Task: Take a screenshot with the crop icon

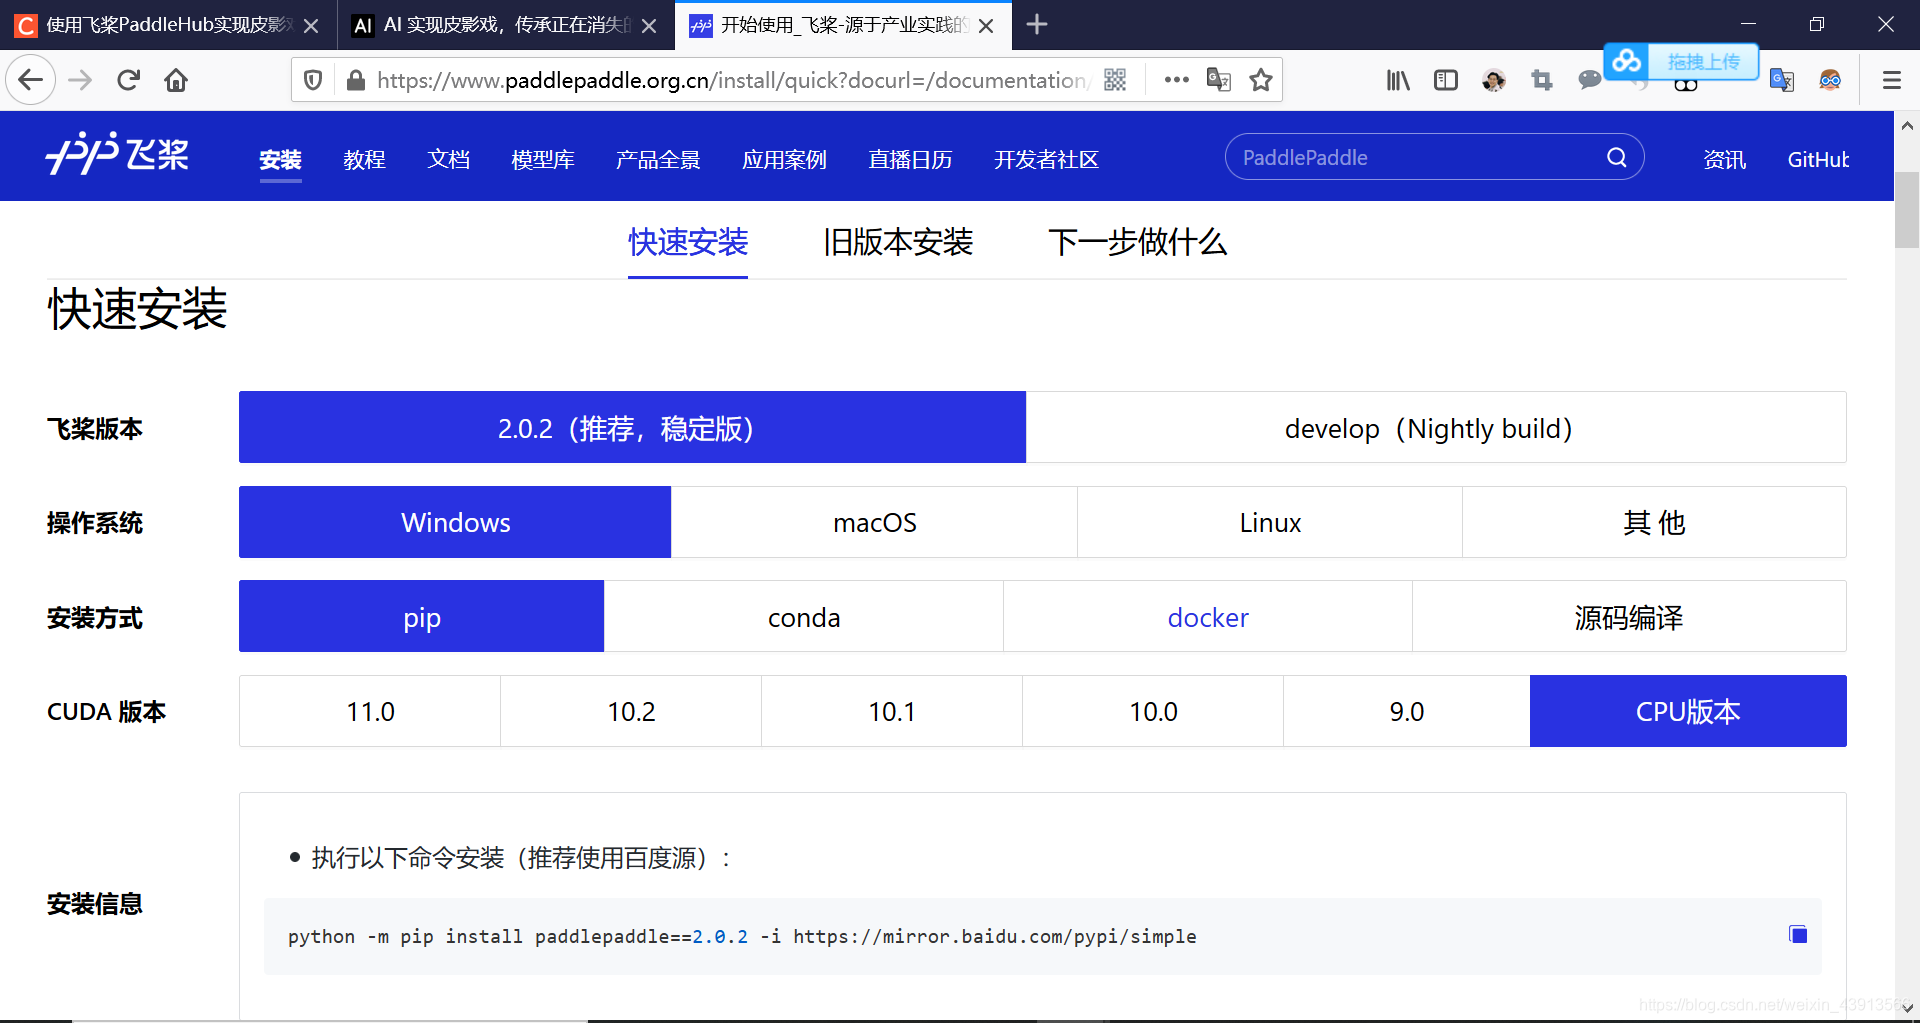Action: tap(1541, 80)
